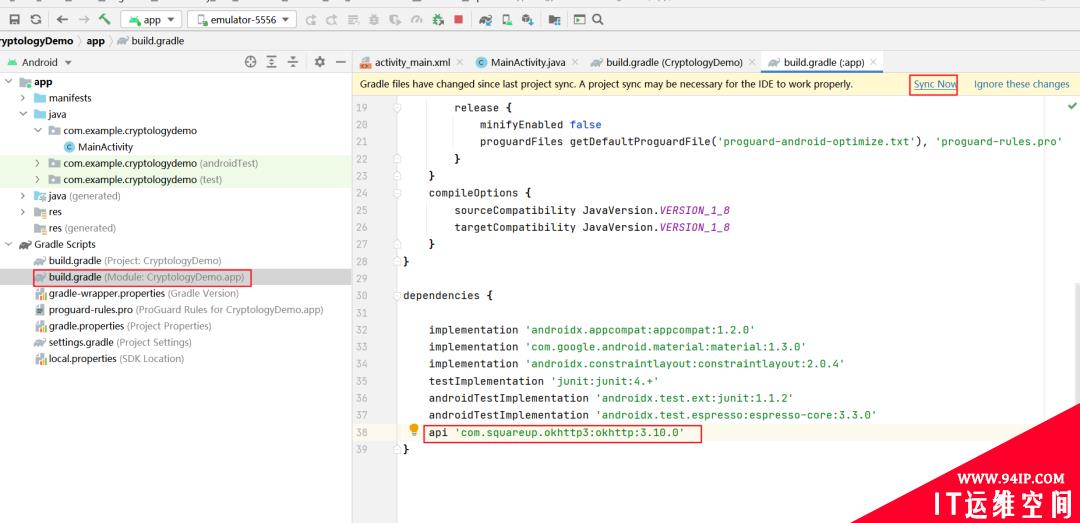Open project panel settings gear icon

(320, 62)
